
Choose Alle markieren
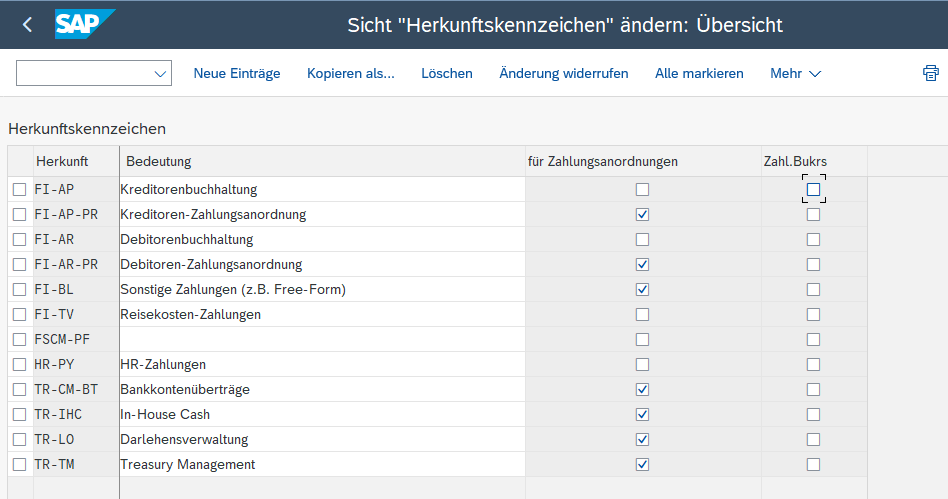pos(699,73)
